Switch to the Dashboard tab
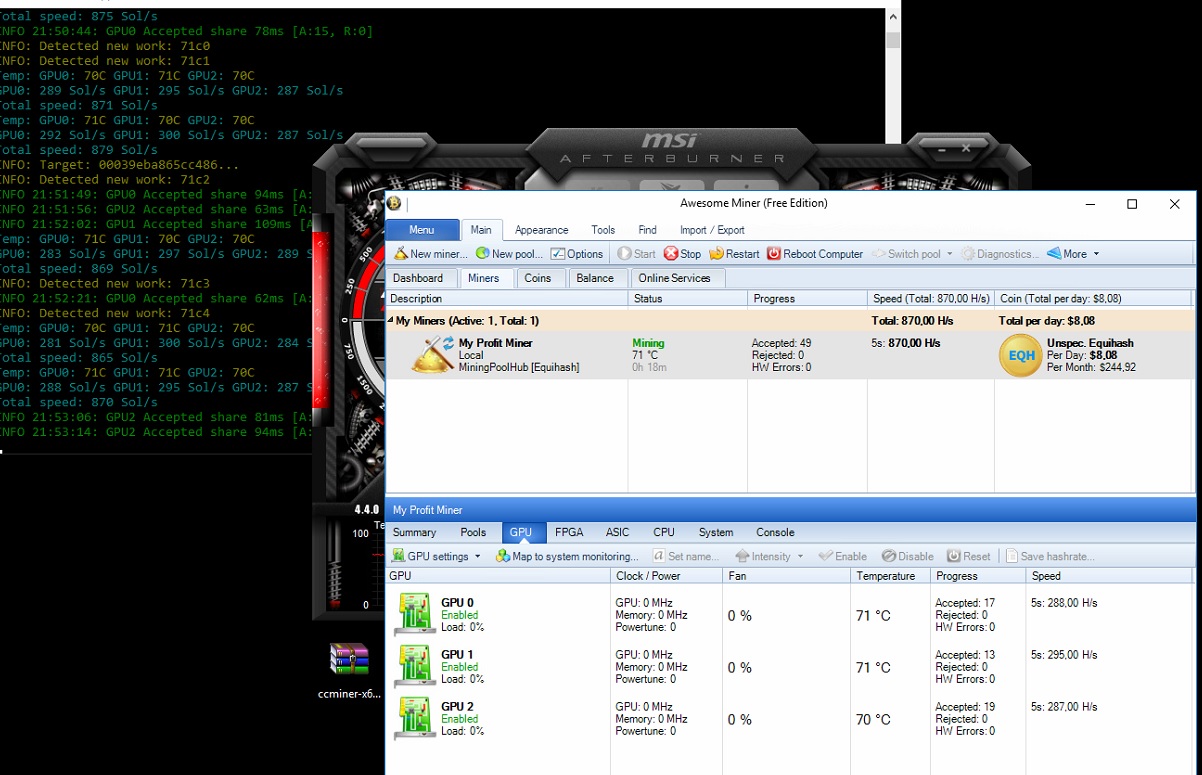Viewport: 1202px width, 775px height. (x=418, y=278)
